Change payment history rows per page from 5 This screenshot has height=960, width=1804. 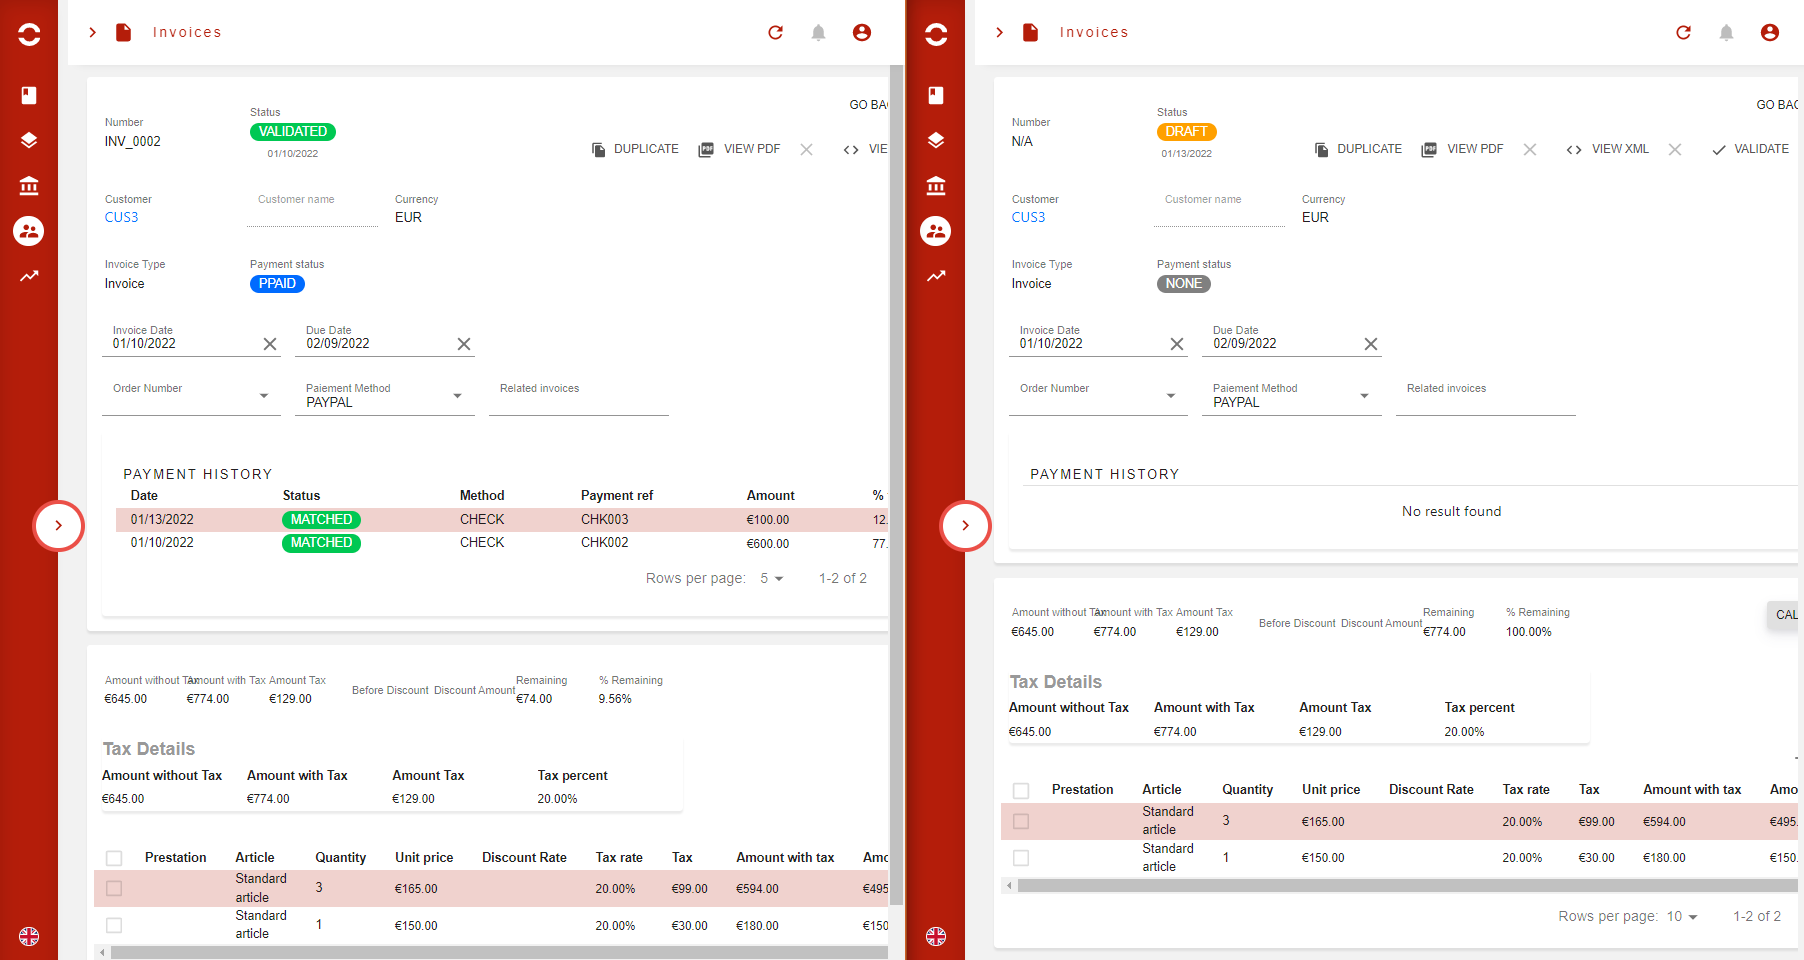tap(772, 579)
